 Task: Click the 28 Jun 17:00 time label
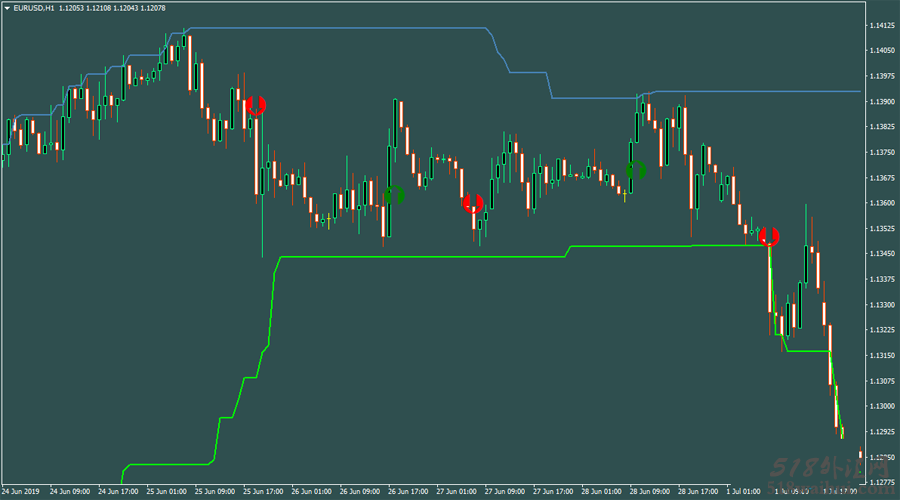(x=698, y=491)
